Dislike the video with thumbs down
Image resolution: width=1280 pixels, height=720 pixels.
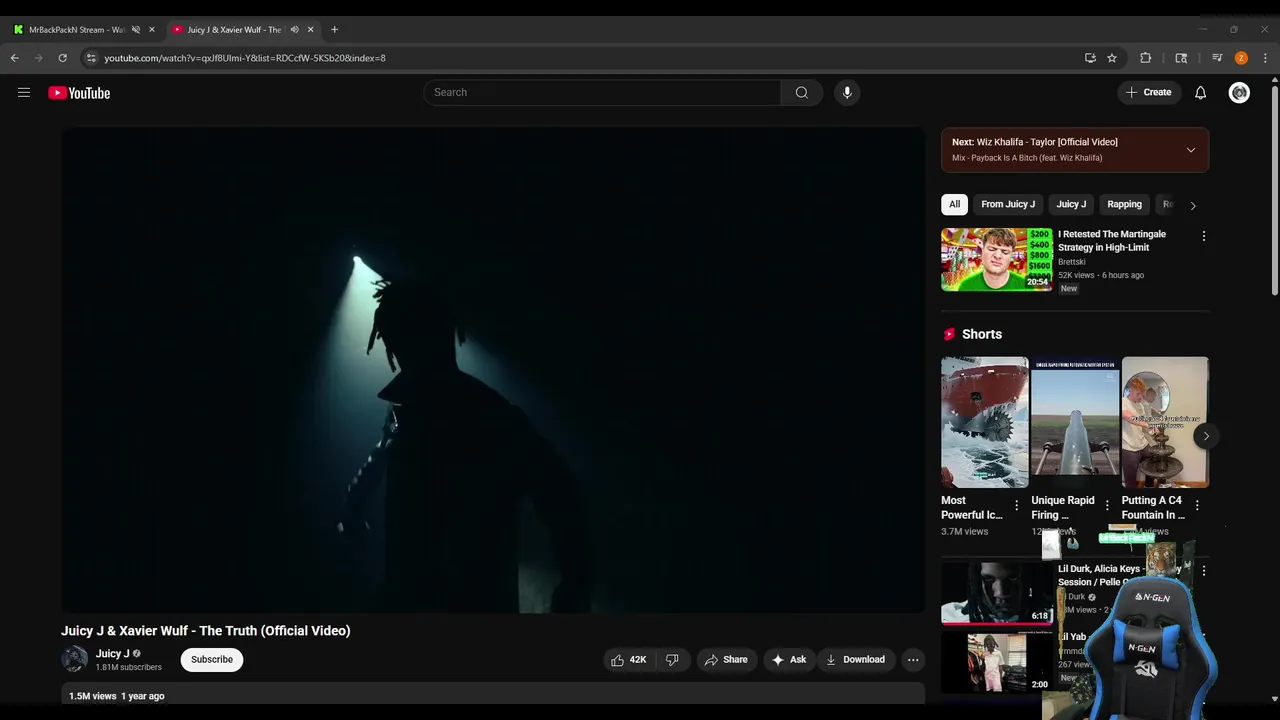click(x=672, y=660)
